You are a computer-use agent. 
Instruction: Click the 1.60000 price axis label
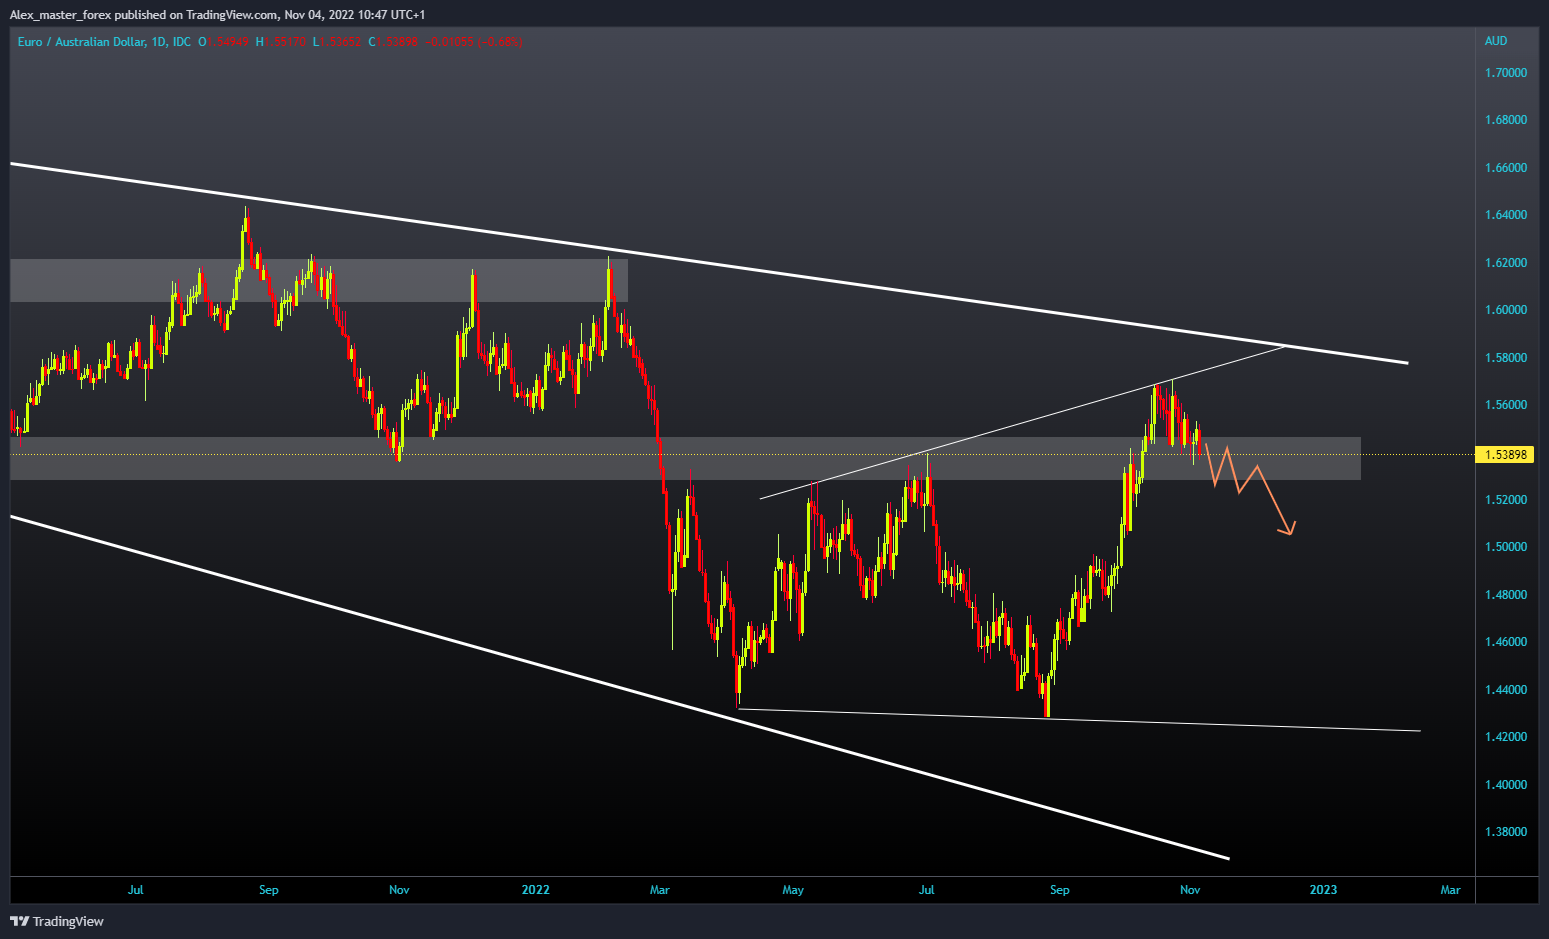[1506, 310]
